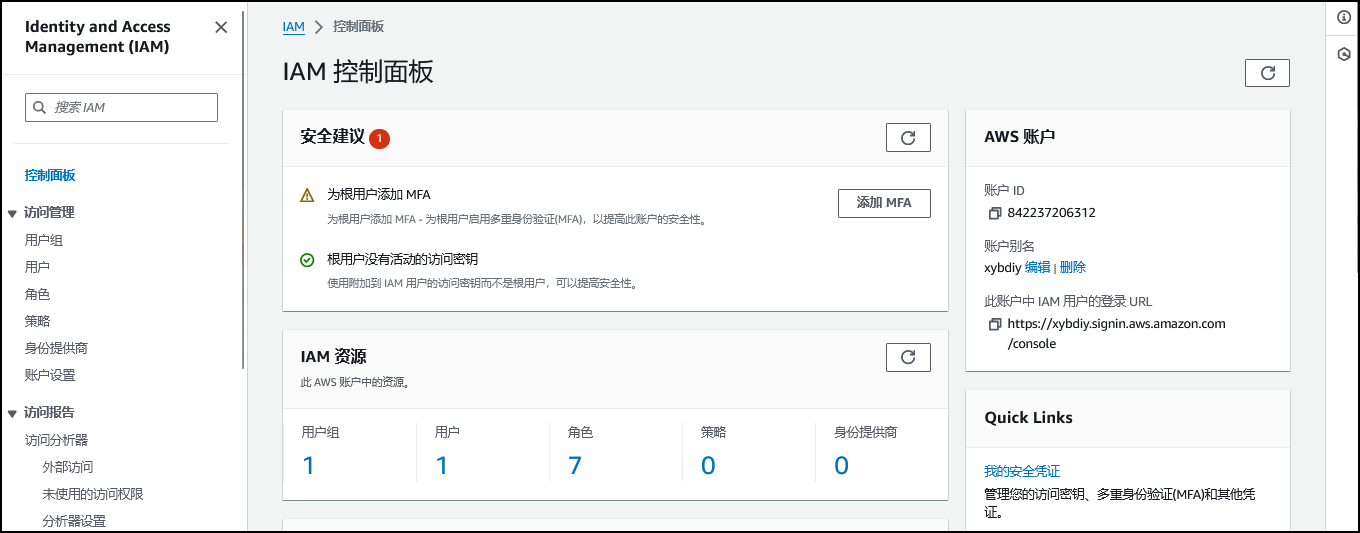
Task: Click the 根用户没有活动的访问密钥 text
Action: point(402,260)
